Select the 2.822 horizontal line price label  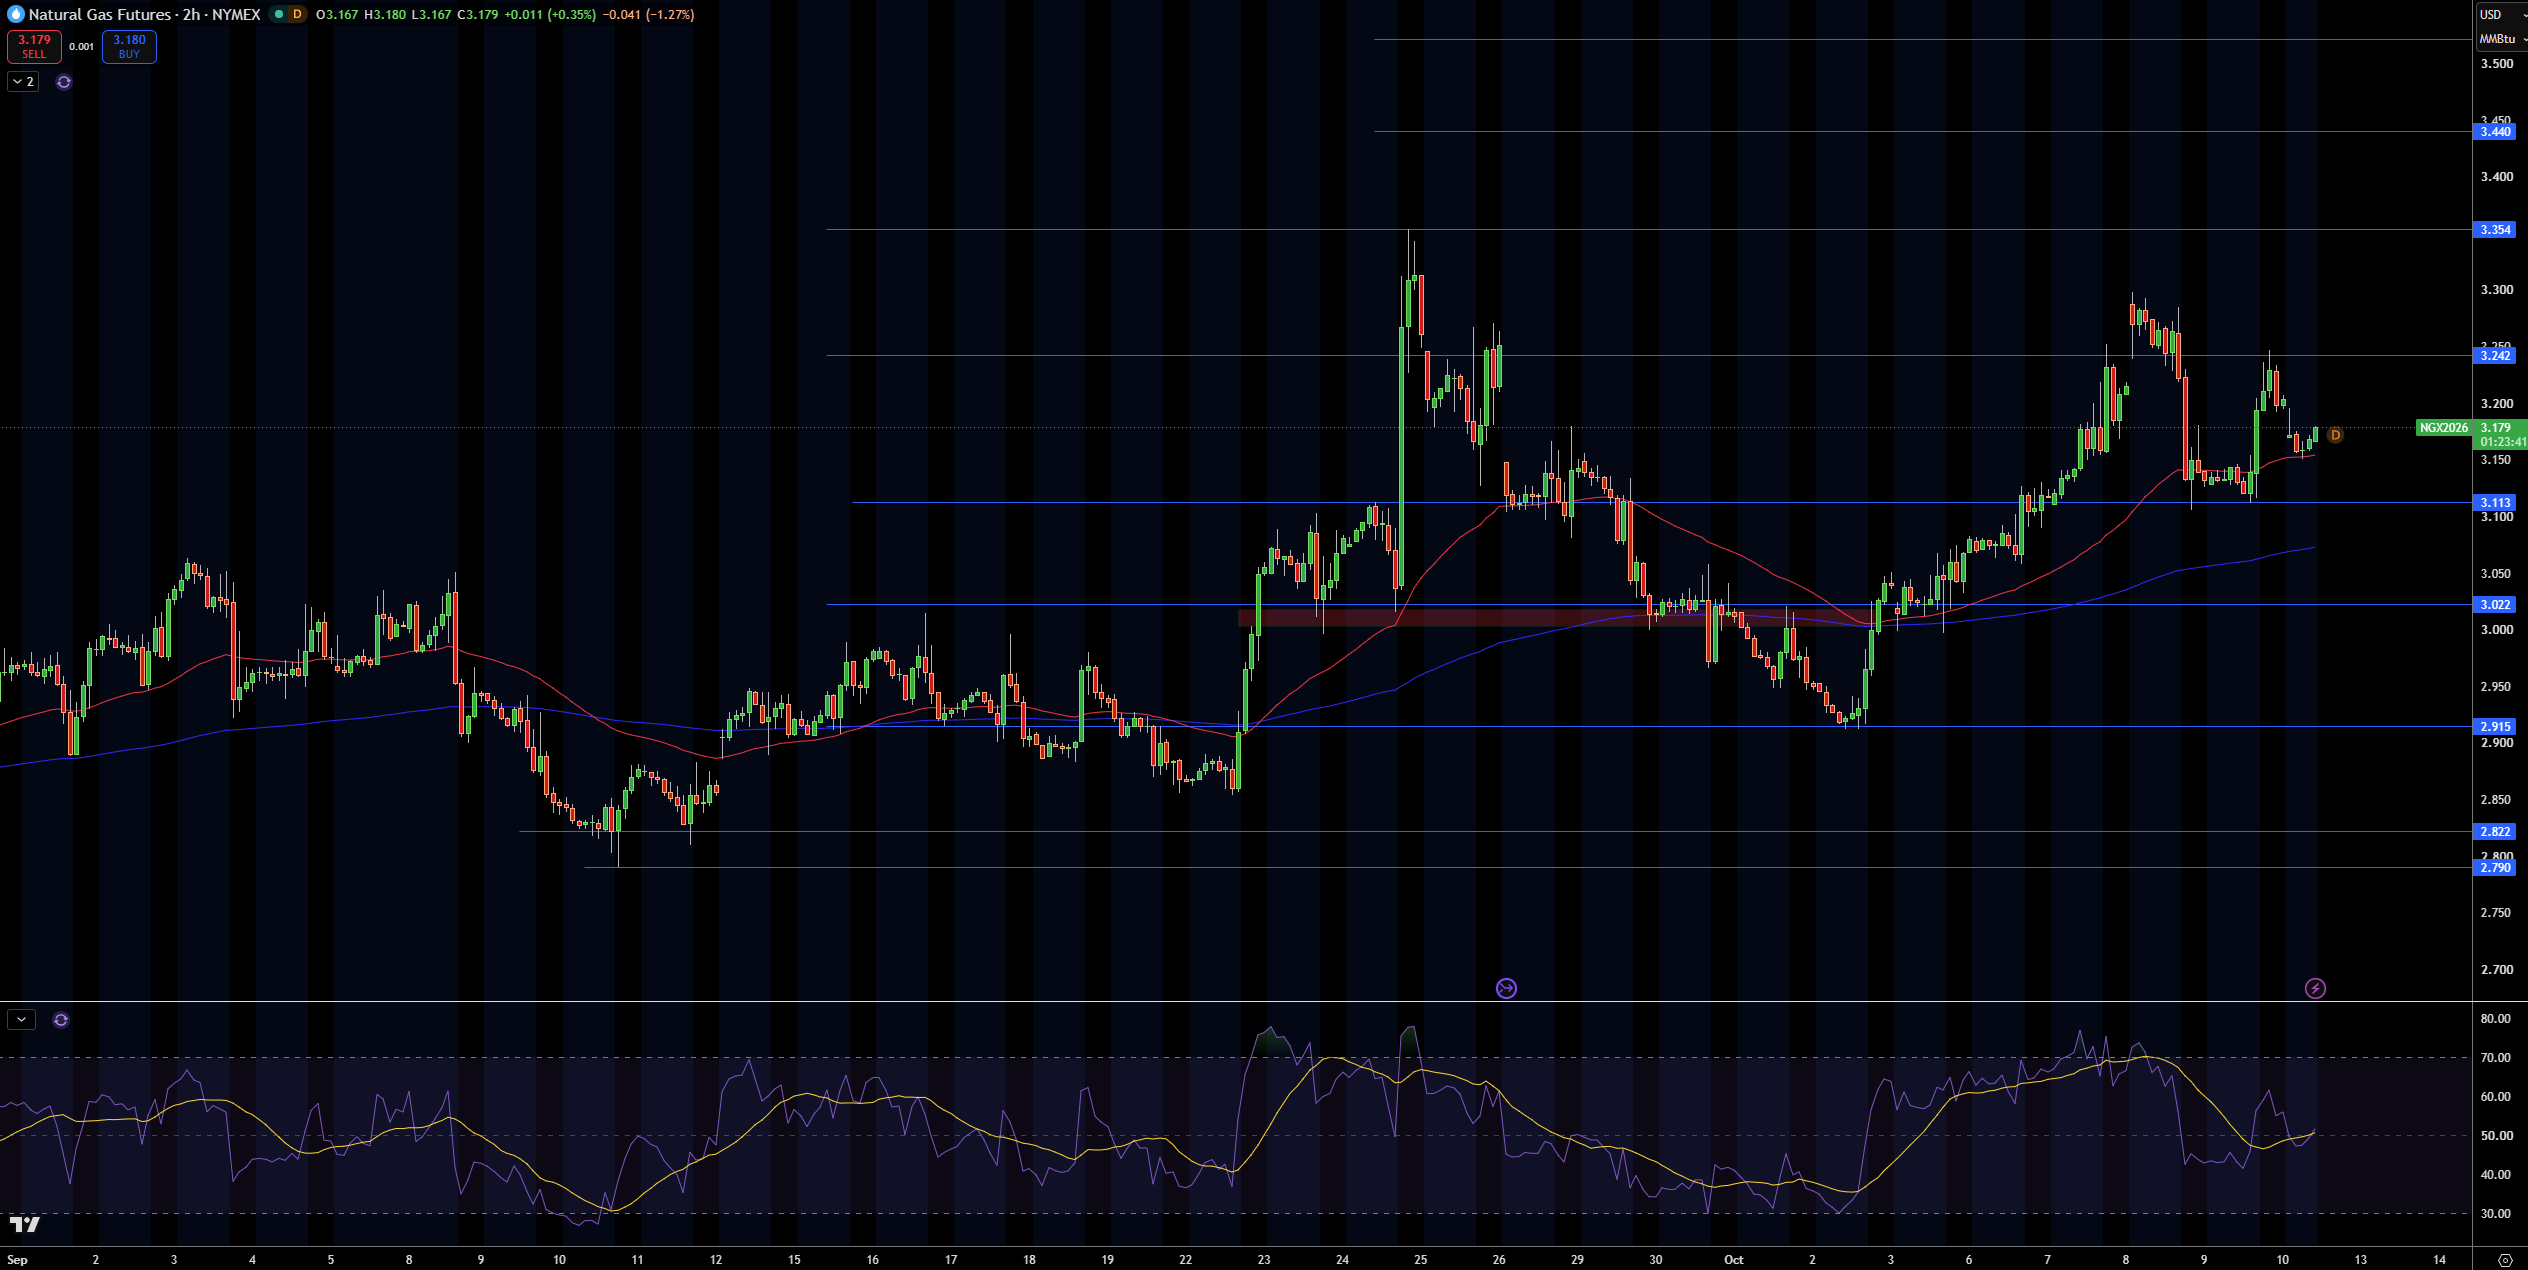pos(2495,832)
